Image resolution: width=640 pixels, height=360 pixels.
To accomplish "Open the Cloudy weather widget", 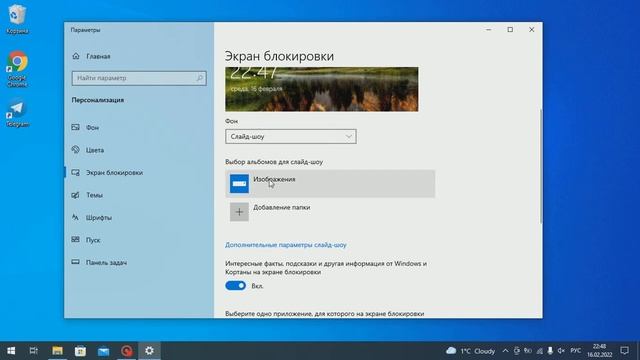I will point(471,351).
